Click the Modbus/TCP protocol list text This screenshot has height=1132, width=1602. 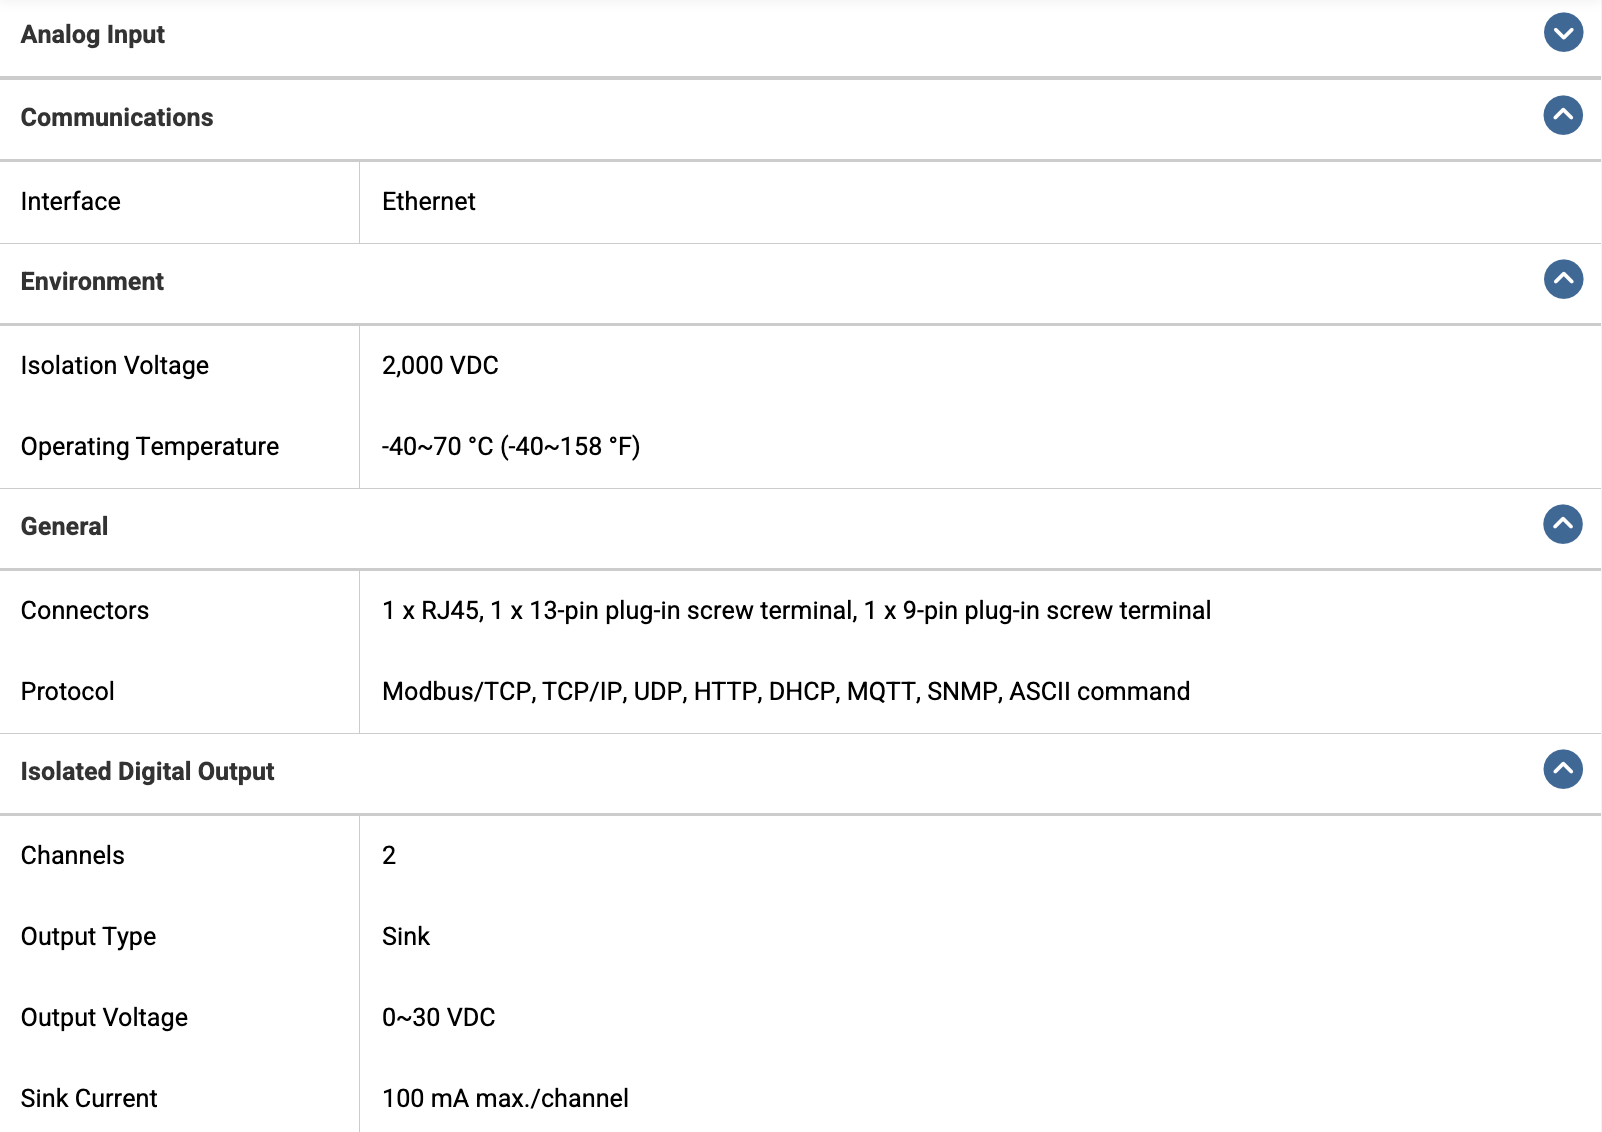click(x=786, y=692)
